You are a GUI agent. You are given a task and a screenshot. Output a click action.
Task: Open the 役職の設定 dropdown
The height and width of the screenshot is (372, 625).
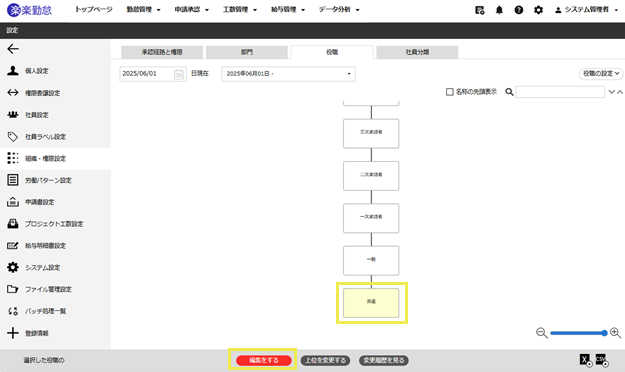point(601,73)
